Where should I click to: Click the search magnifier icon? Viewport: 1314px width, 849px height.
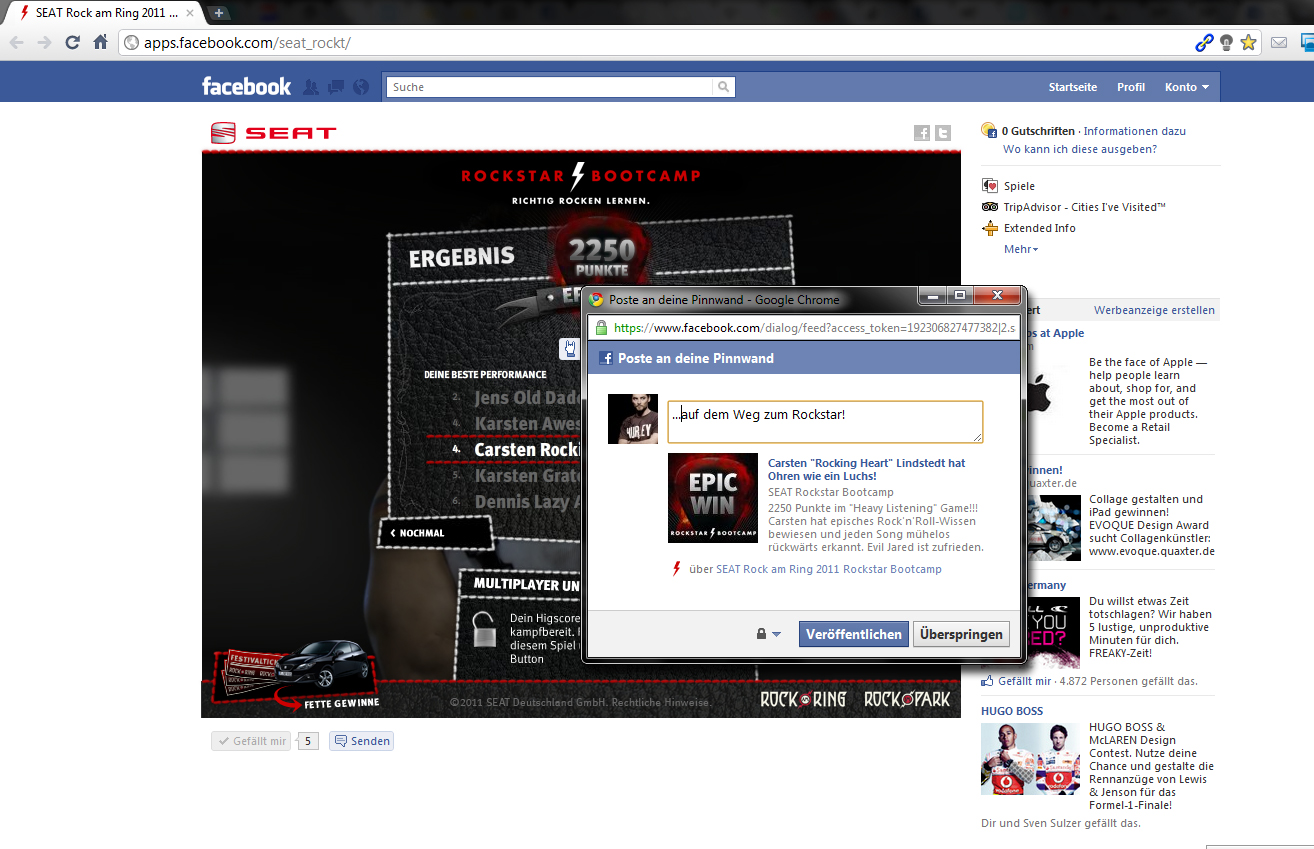coord(724,87)
